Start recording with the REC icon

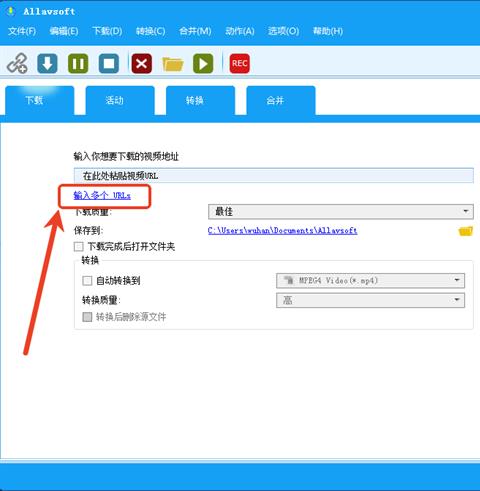pos(239,63)
